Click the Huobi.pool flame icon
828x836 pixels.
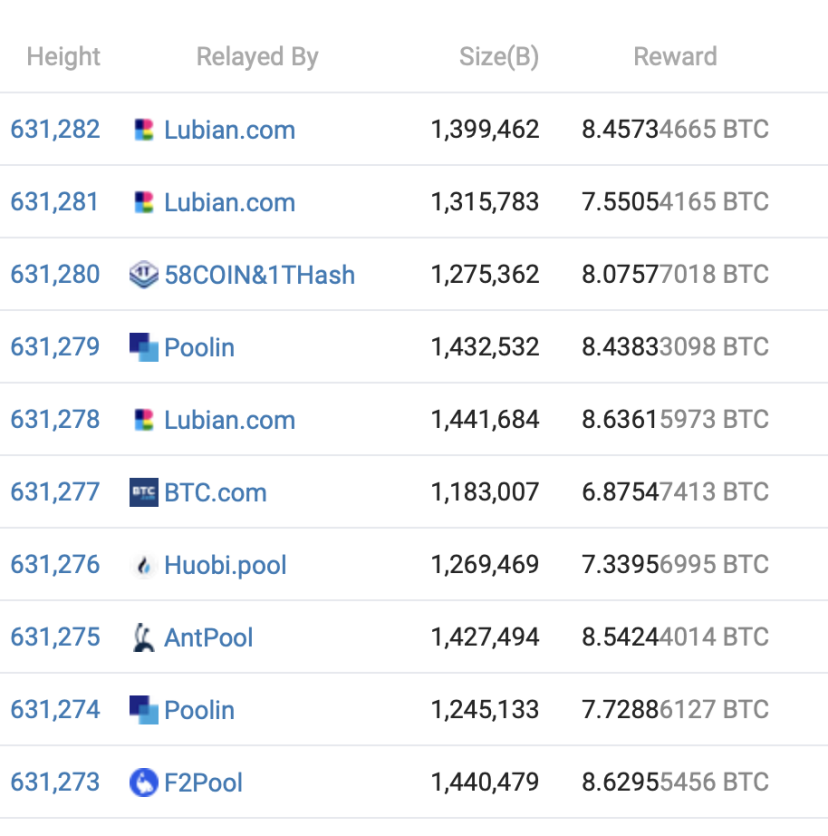tap(144, 565)
